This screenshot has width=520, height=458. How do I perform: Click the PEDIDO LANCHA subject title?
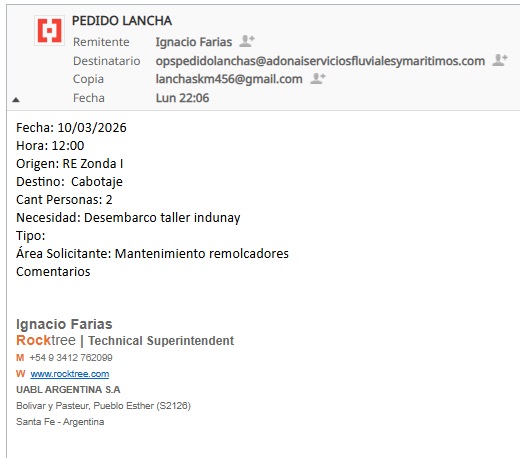(x=122, y=21)
